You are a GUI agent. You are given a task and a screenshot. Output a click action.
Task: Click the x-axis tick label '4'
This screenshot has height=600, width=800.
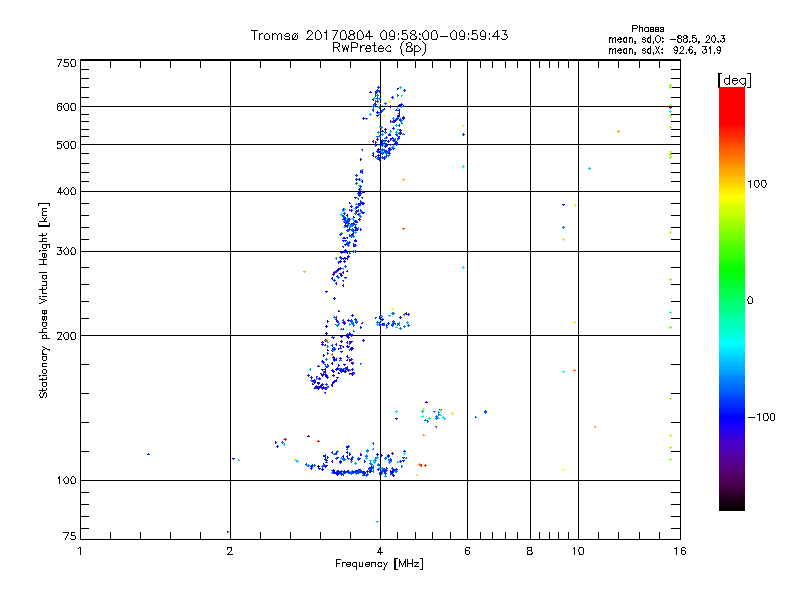coord(380,551)
